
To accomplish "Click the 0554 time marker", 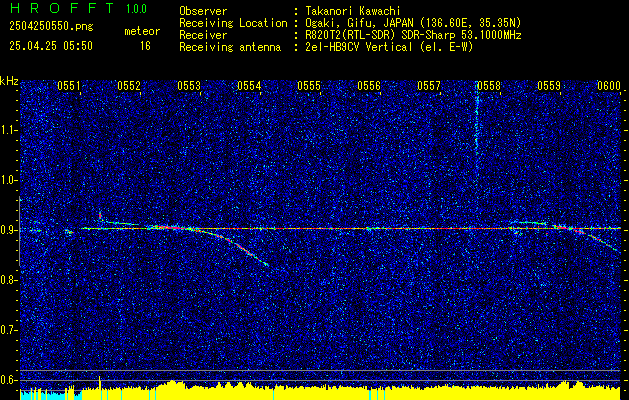I will [x=249, y=86].
